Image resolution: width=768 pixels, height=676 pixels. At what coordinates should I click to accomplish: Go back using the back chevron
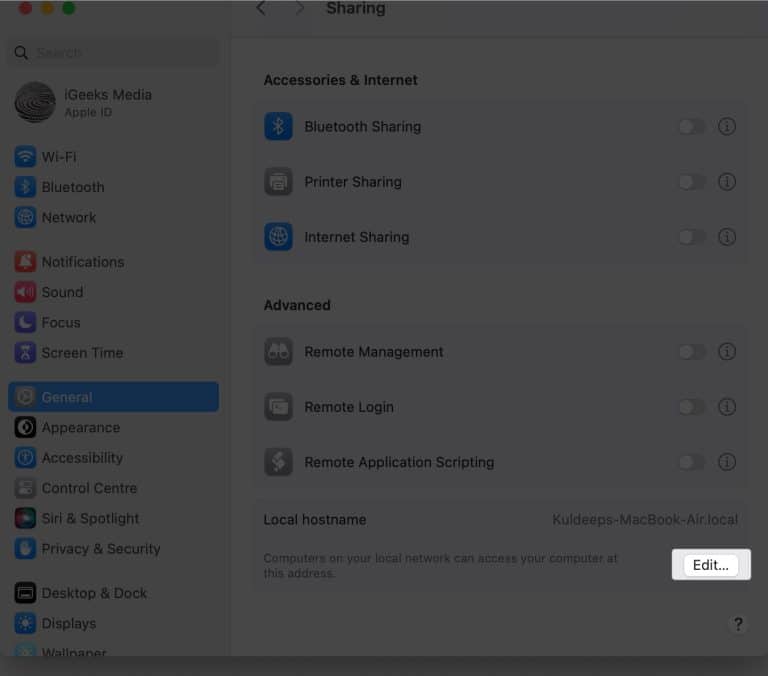261,9
